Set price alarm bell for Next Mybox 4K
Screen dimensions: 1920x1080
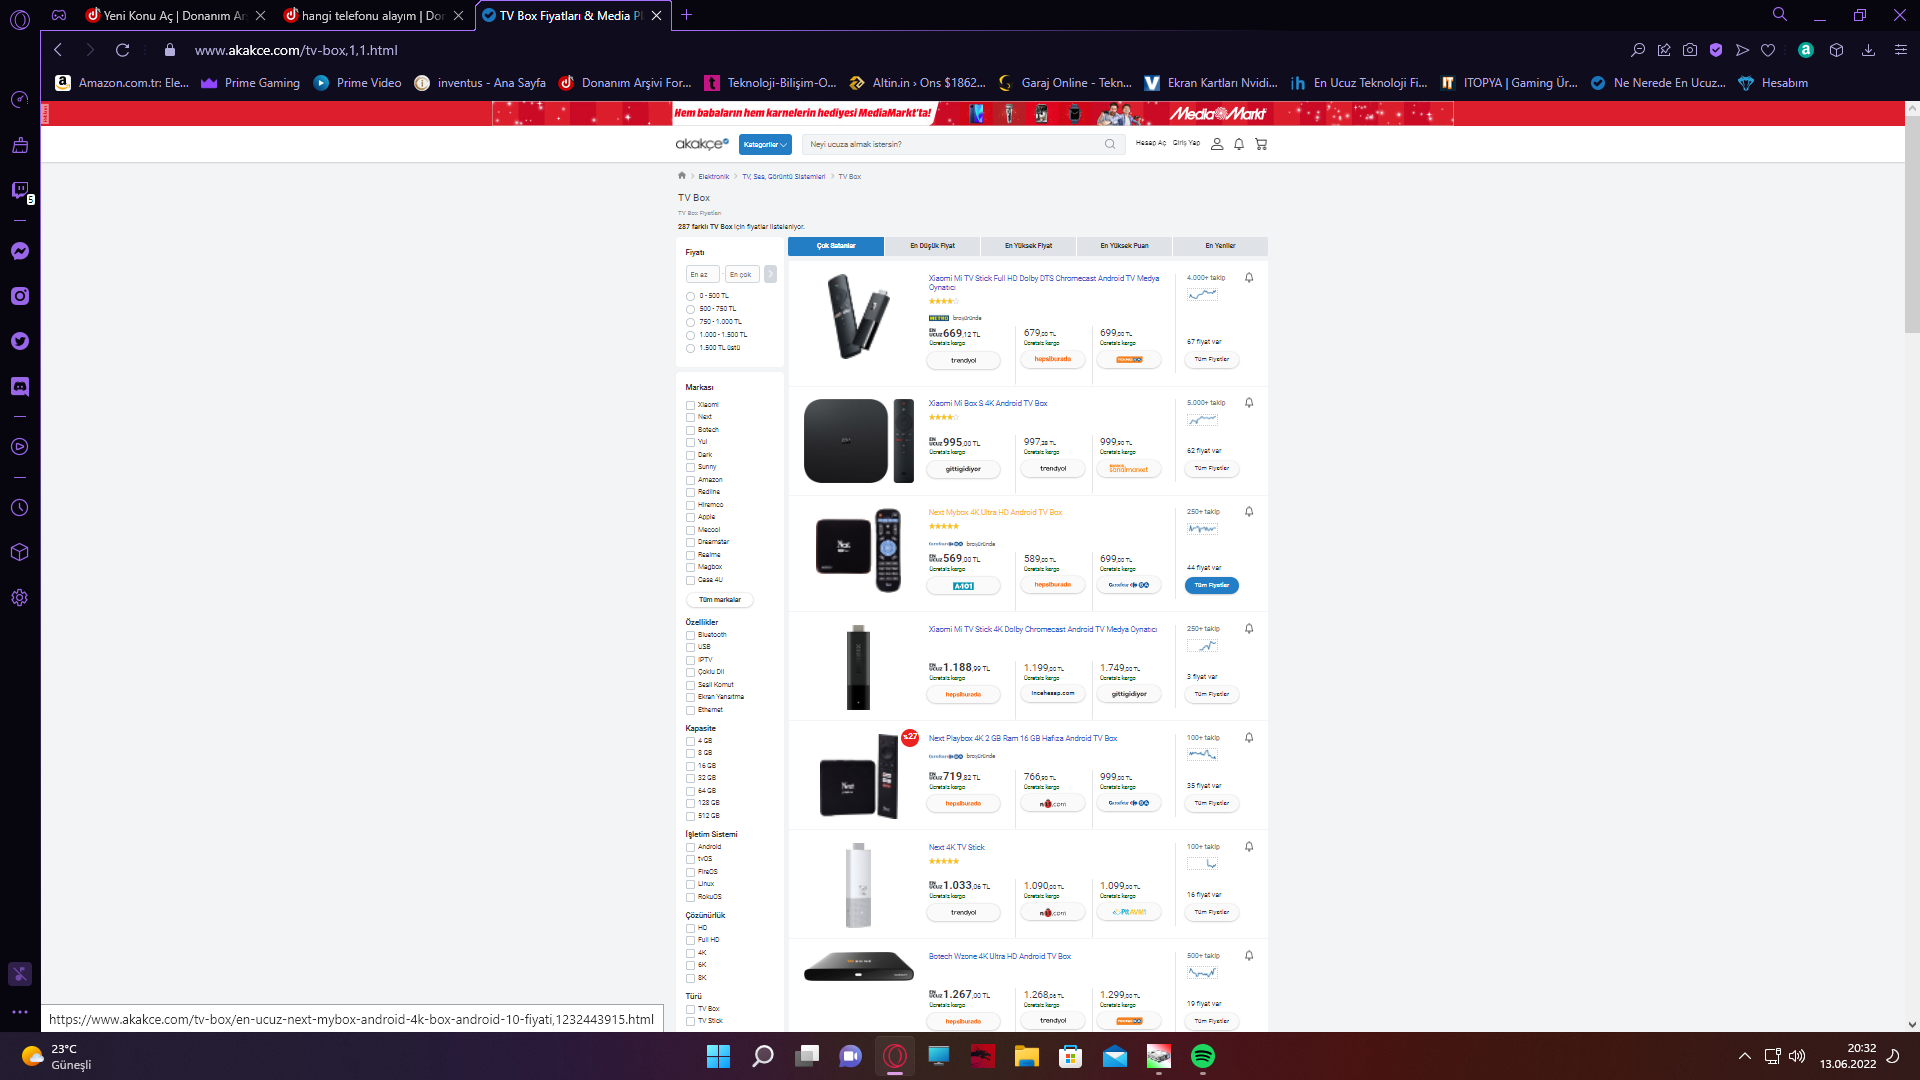[1249, 512]
